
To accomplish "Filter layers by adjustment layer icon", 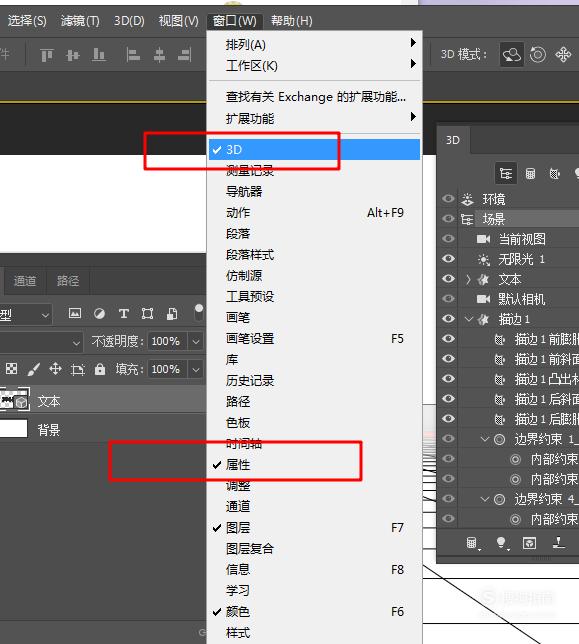I will (99, 314).
